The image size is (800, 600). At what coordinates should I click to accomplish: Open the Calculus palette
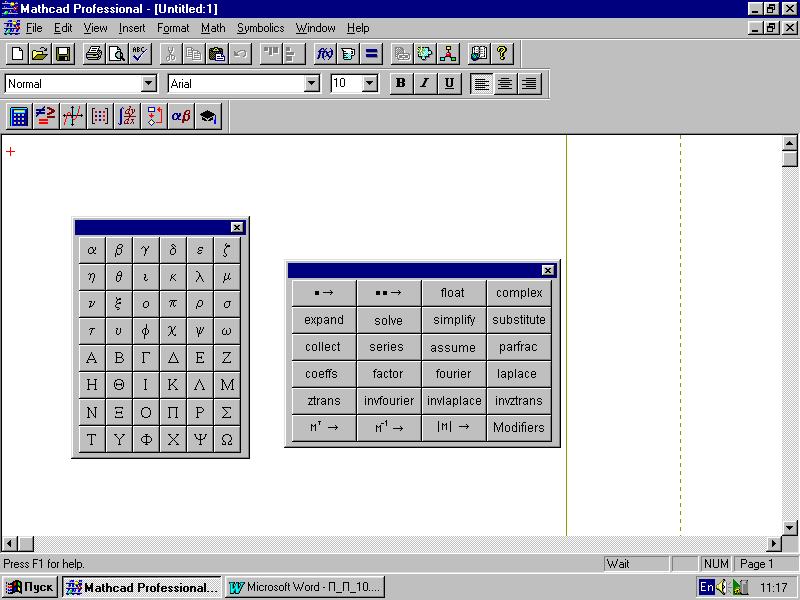(127, 116)
